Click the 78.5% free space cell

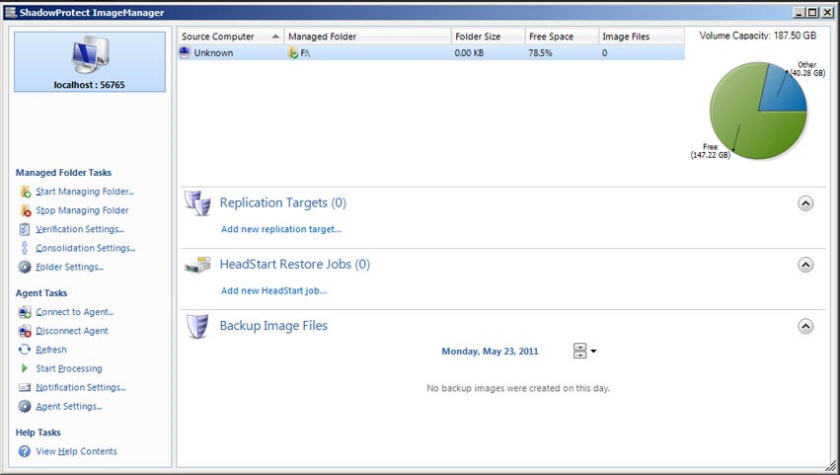(540, 53)
